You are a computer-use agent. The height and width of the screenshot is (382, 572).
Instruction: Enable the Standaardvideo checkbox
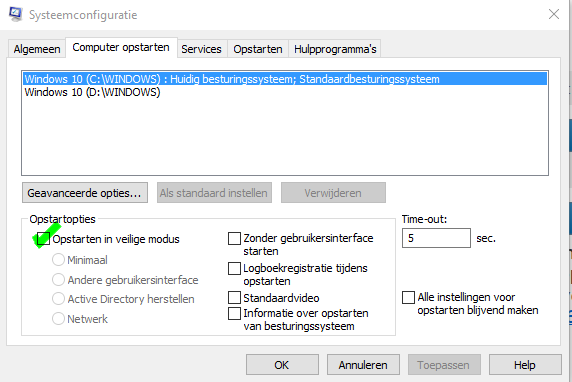click(x=234, y=297)
